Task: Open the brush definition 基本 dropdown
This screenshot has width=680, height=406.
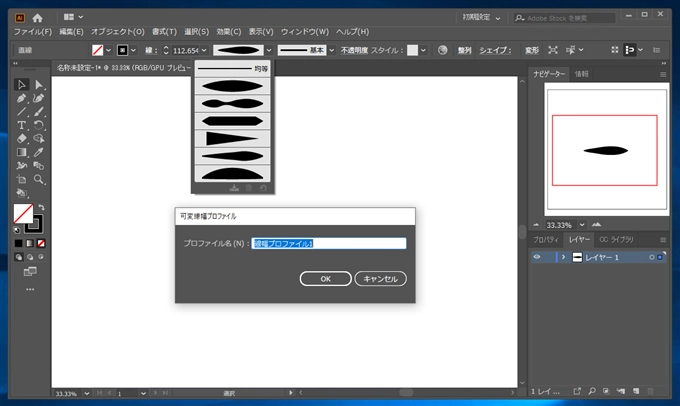Action: [332, 50]
